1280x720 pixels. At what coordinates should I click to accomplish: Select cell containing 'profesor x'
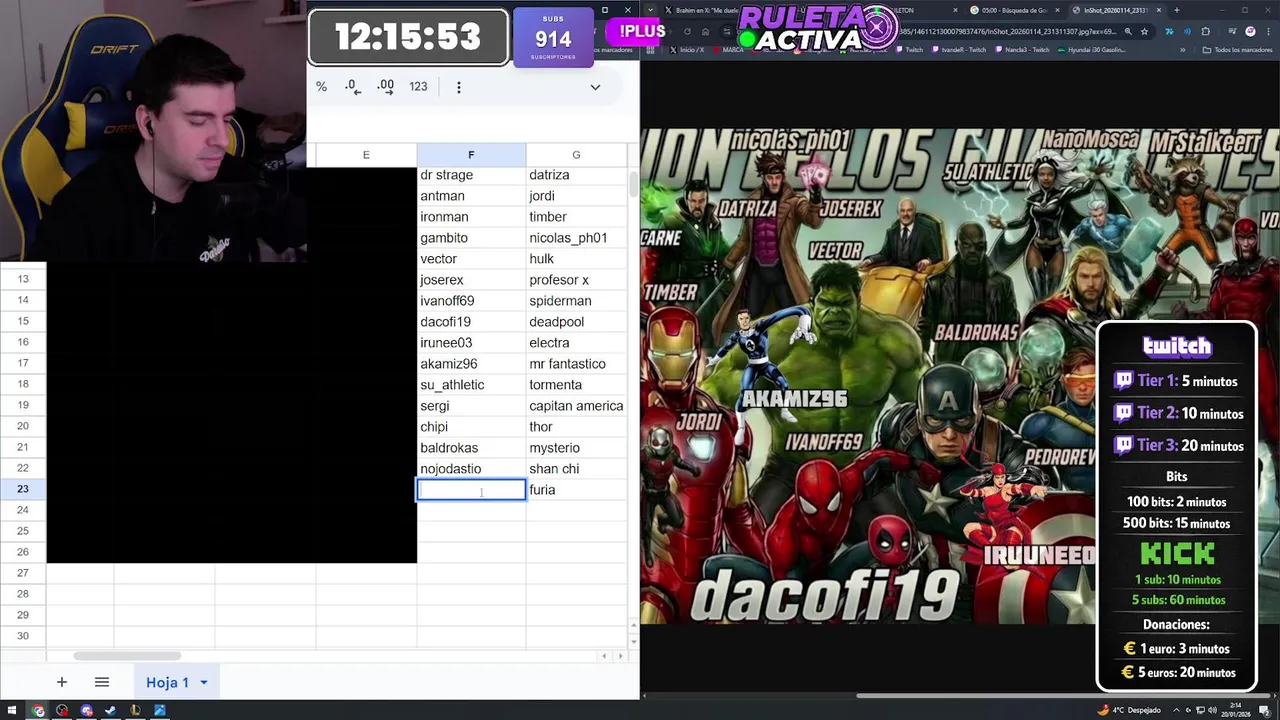[576, 280]
